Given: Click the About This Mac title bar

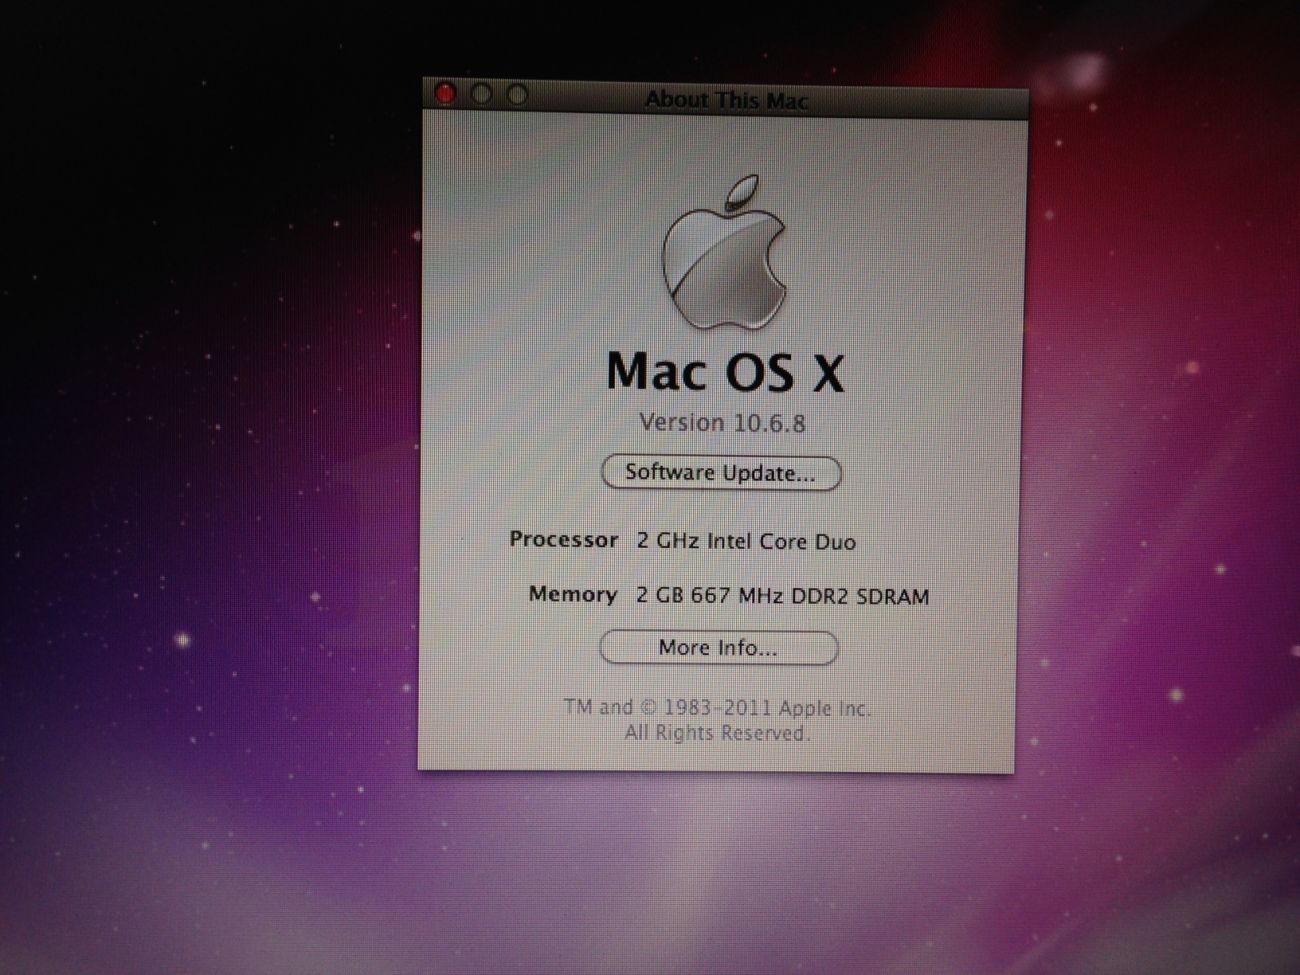Looking at the screenshot, I should 725,98.
